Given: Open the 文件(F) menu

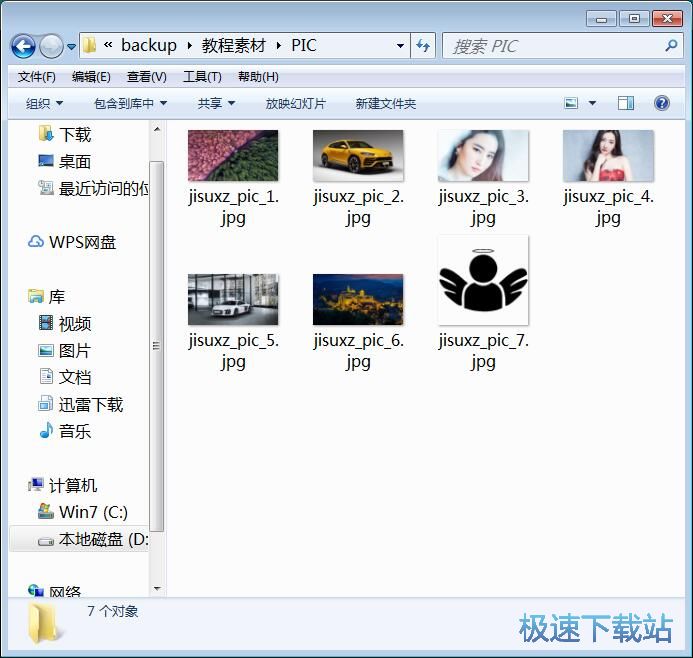Looking at the screenshot, I should click(37, 77).
